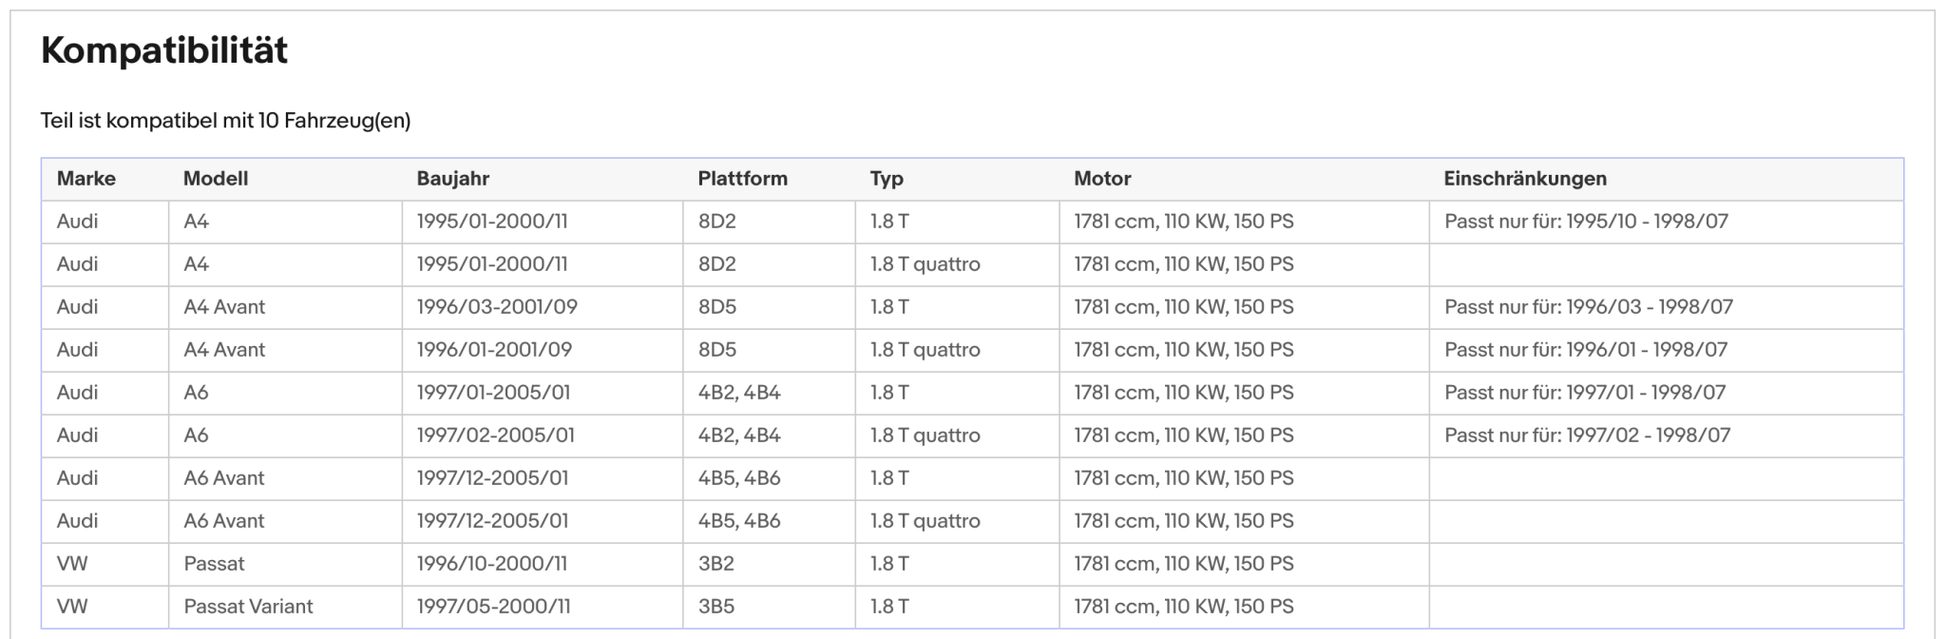1946x639 pixels.
Task: Click Baujahr cell 1997/02-2005/01
Action: 495,436
